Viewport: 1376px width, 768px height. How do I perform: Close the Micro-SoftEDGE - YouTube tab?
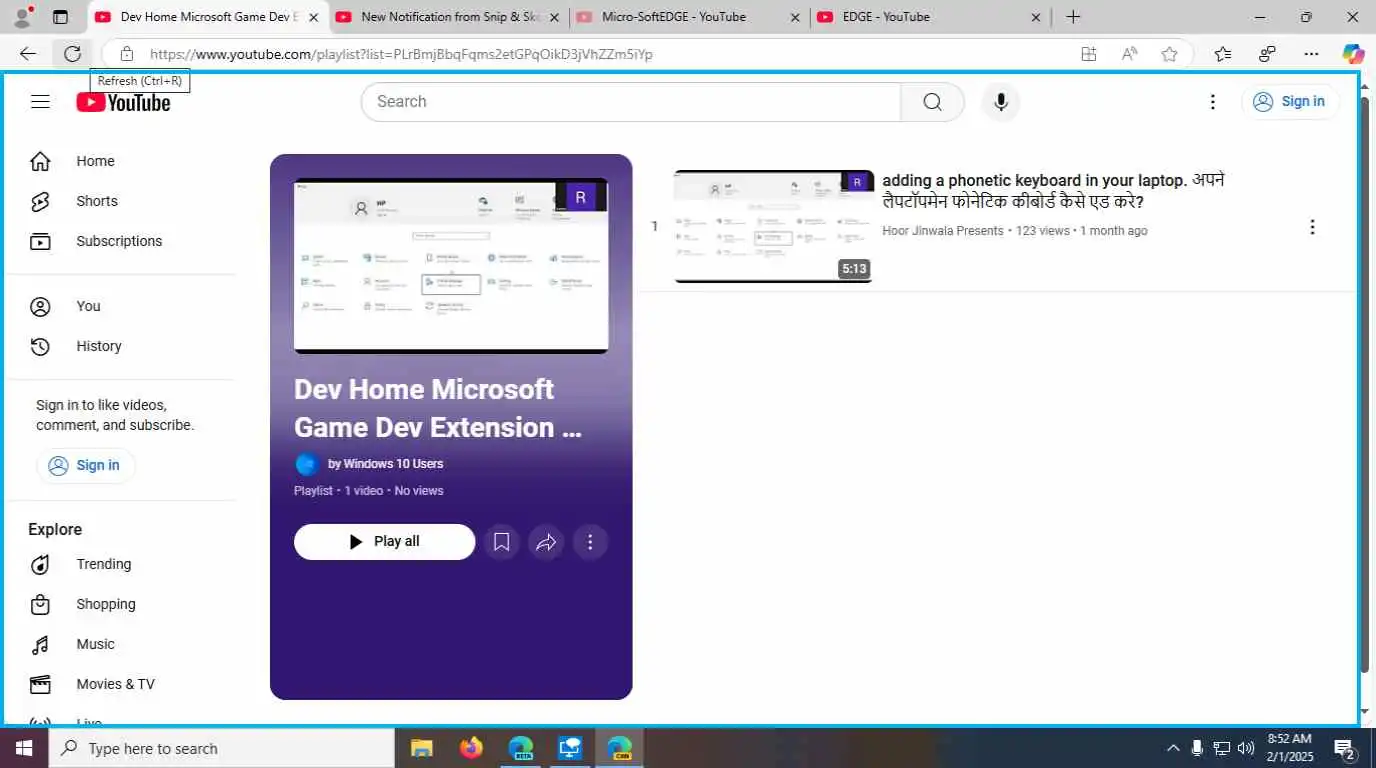click(795, 17)
